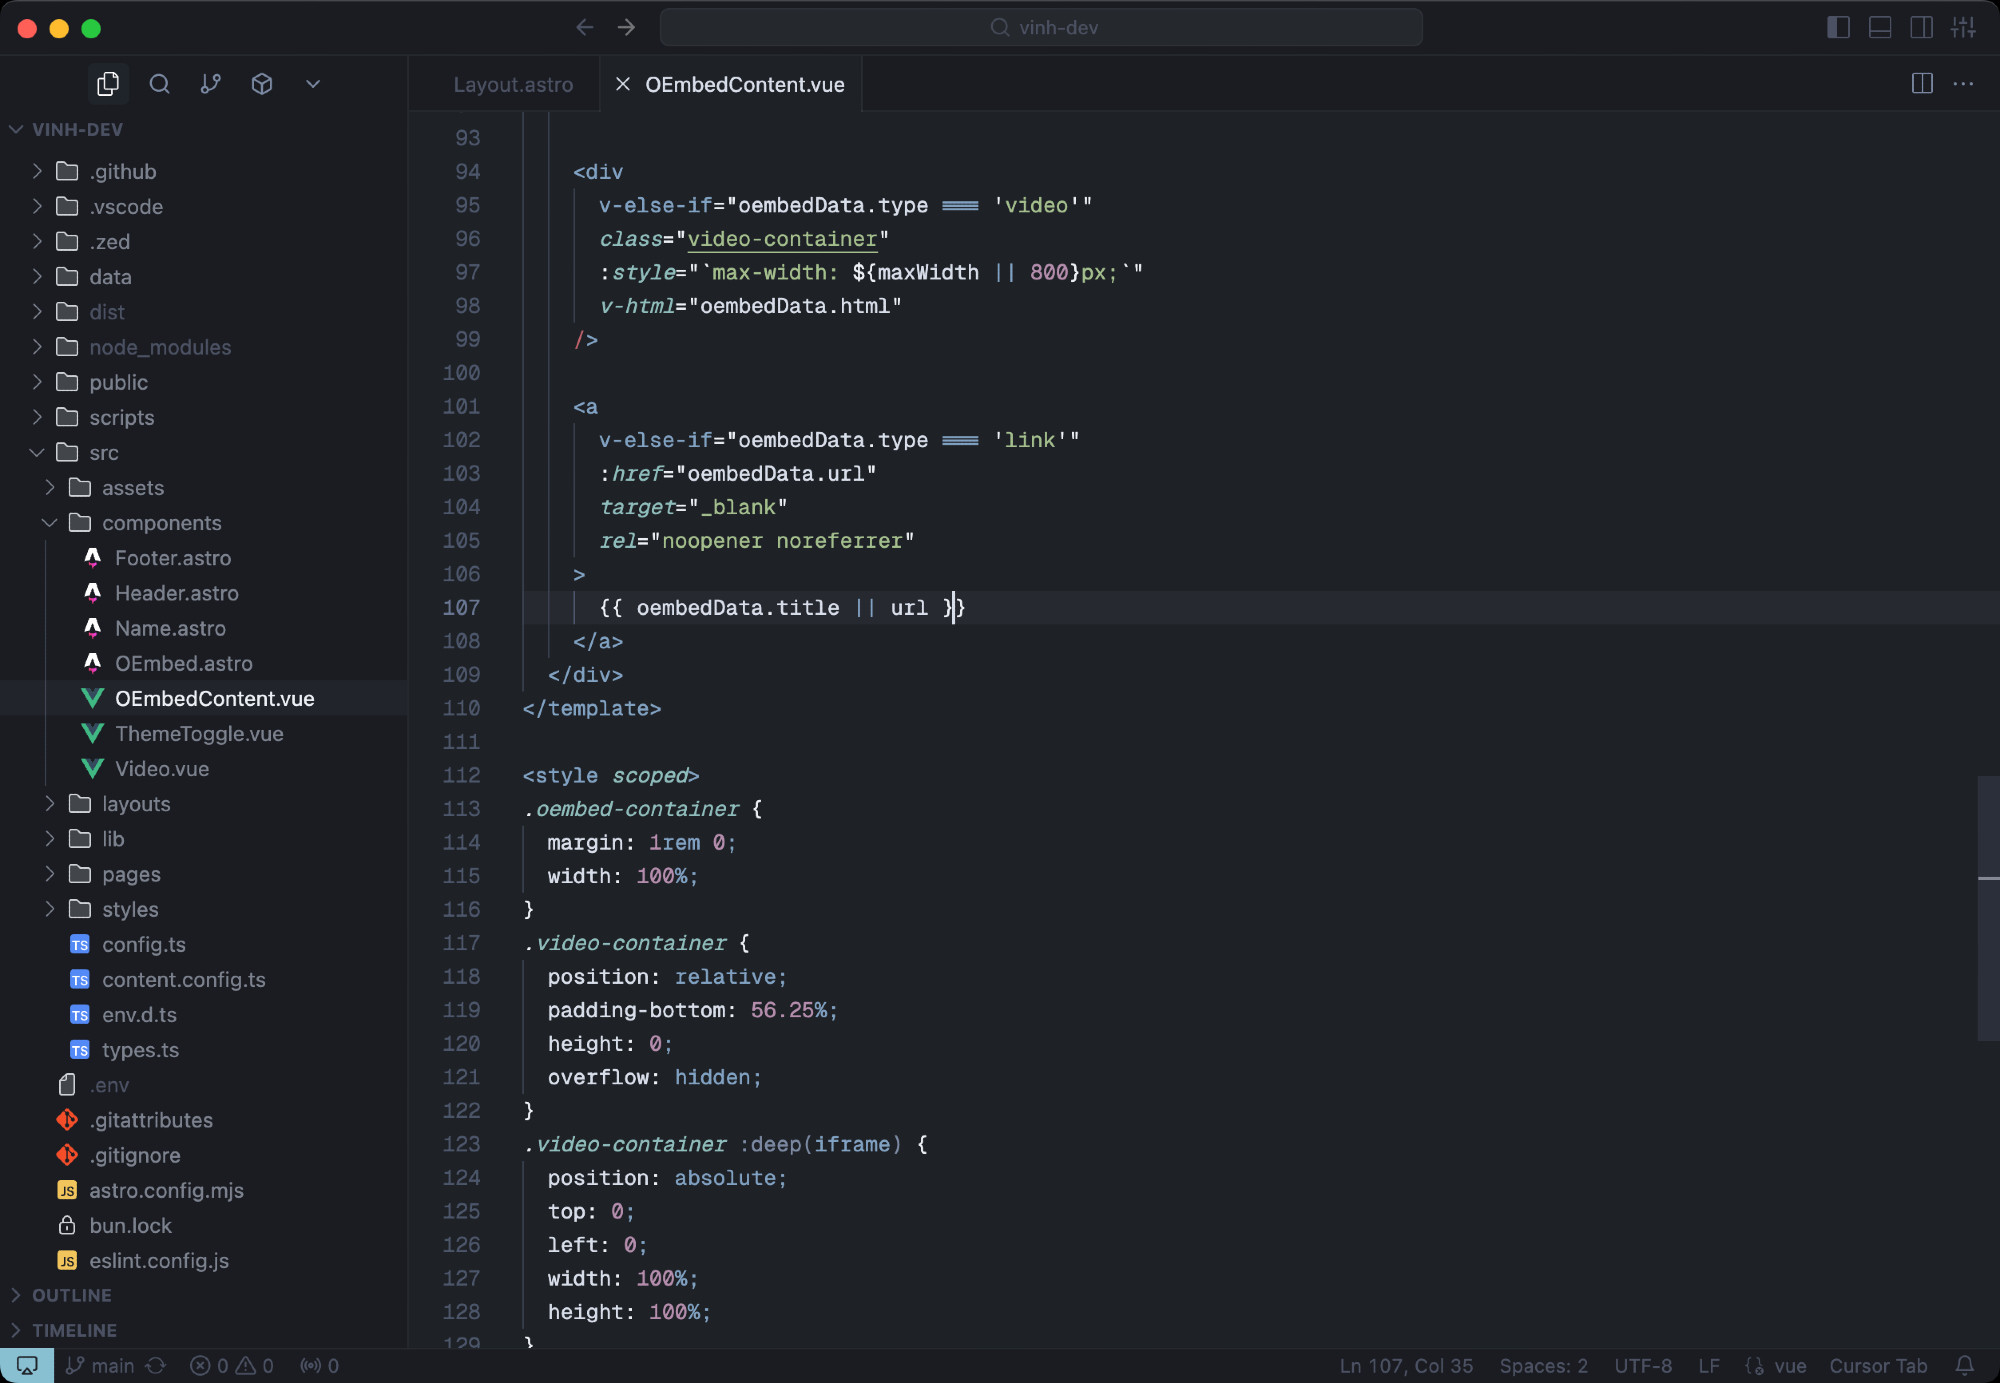2000x1383 pixels.
Task: Open ThemeToggle.vue in the explorer
Action: click(204, 734)
